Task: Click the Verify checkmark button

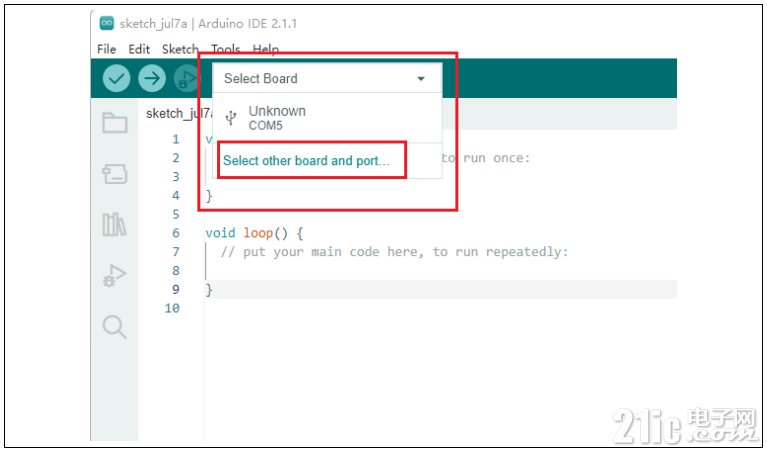Action: pos(116,78)
